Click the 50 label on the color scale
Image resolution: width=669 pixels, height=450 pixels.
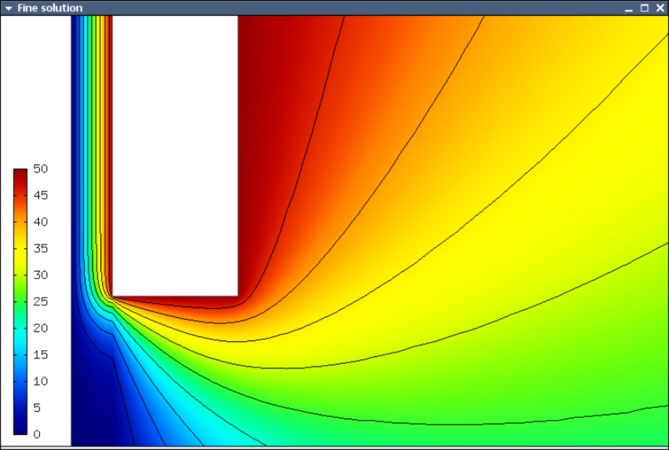[39, 169]
